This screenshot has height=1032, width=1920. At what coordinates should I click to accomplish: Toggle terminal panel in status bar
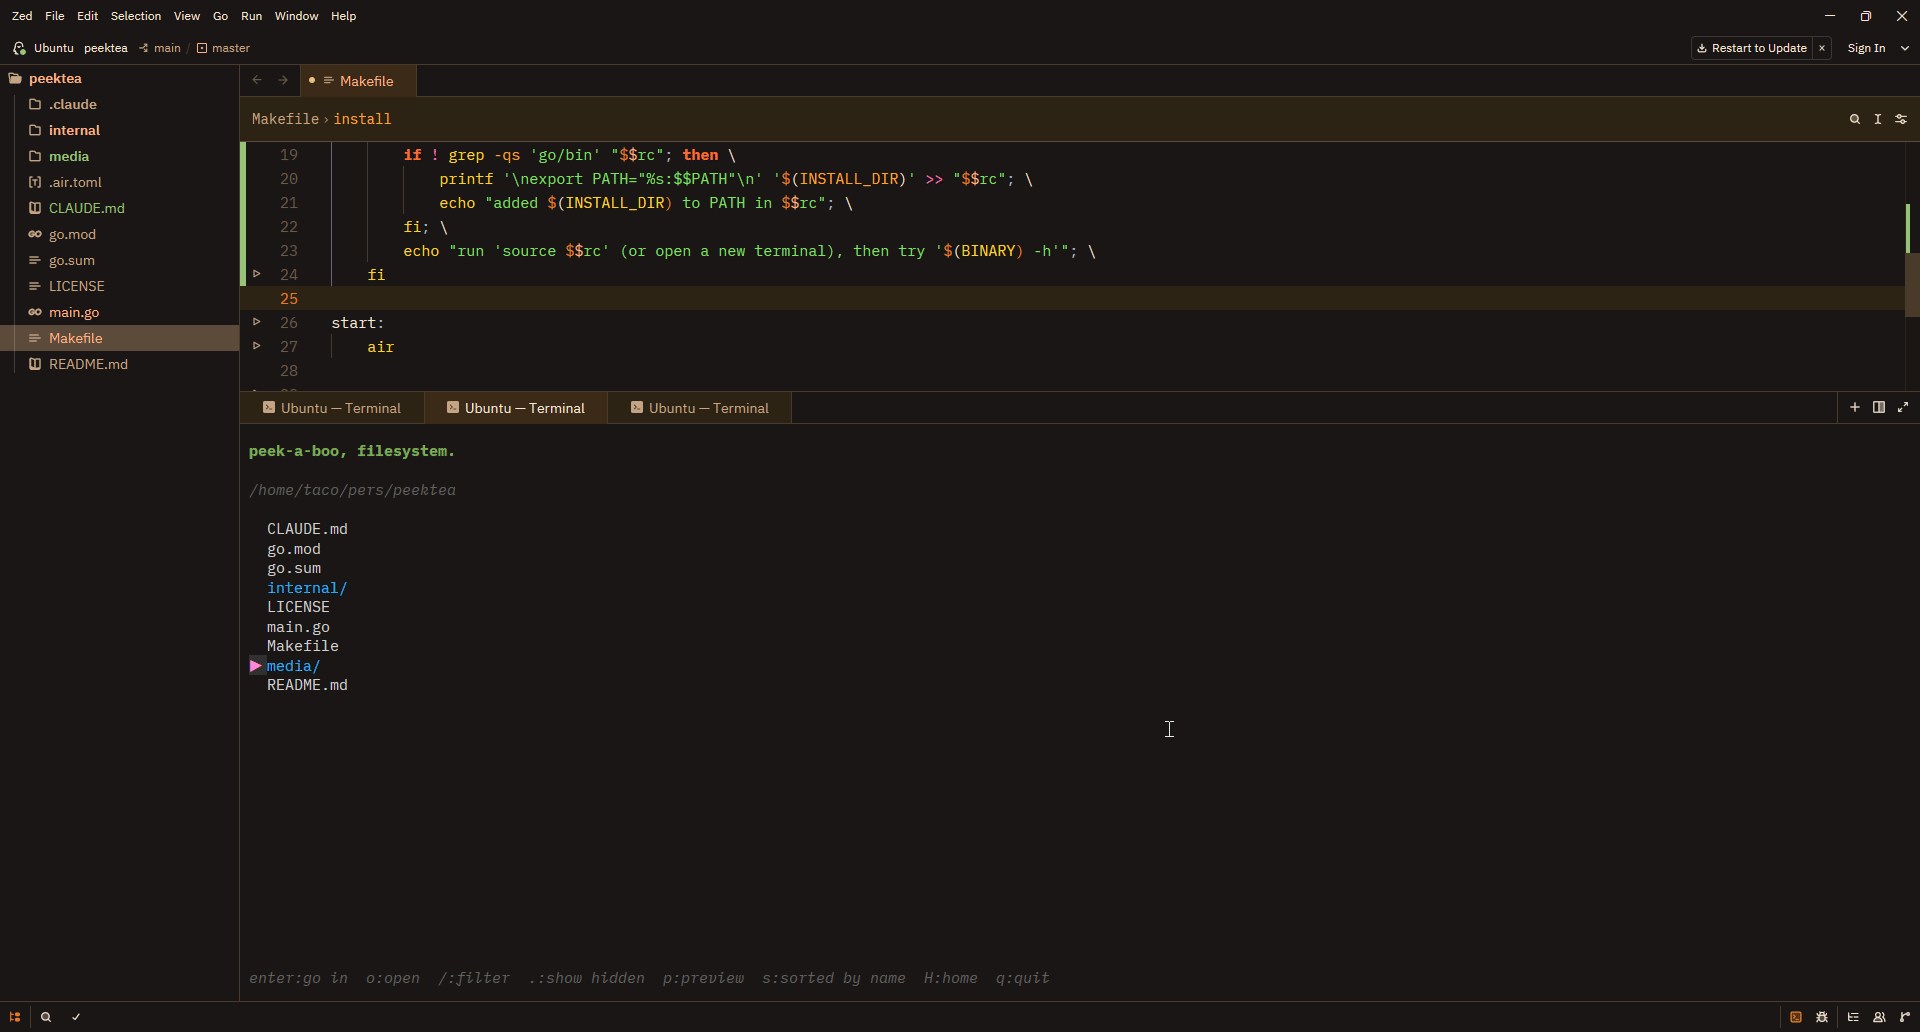coord(1796,1017)
